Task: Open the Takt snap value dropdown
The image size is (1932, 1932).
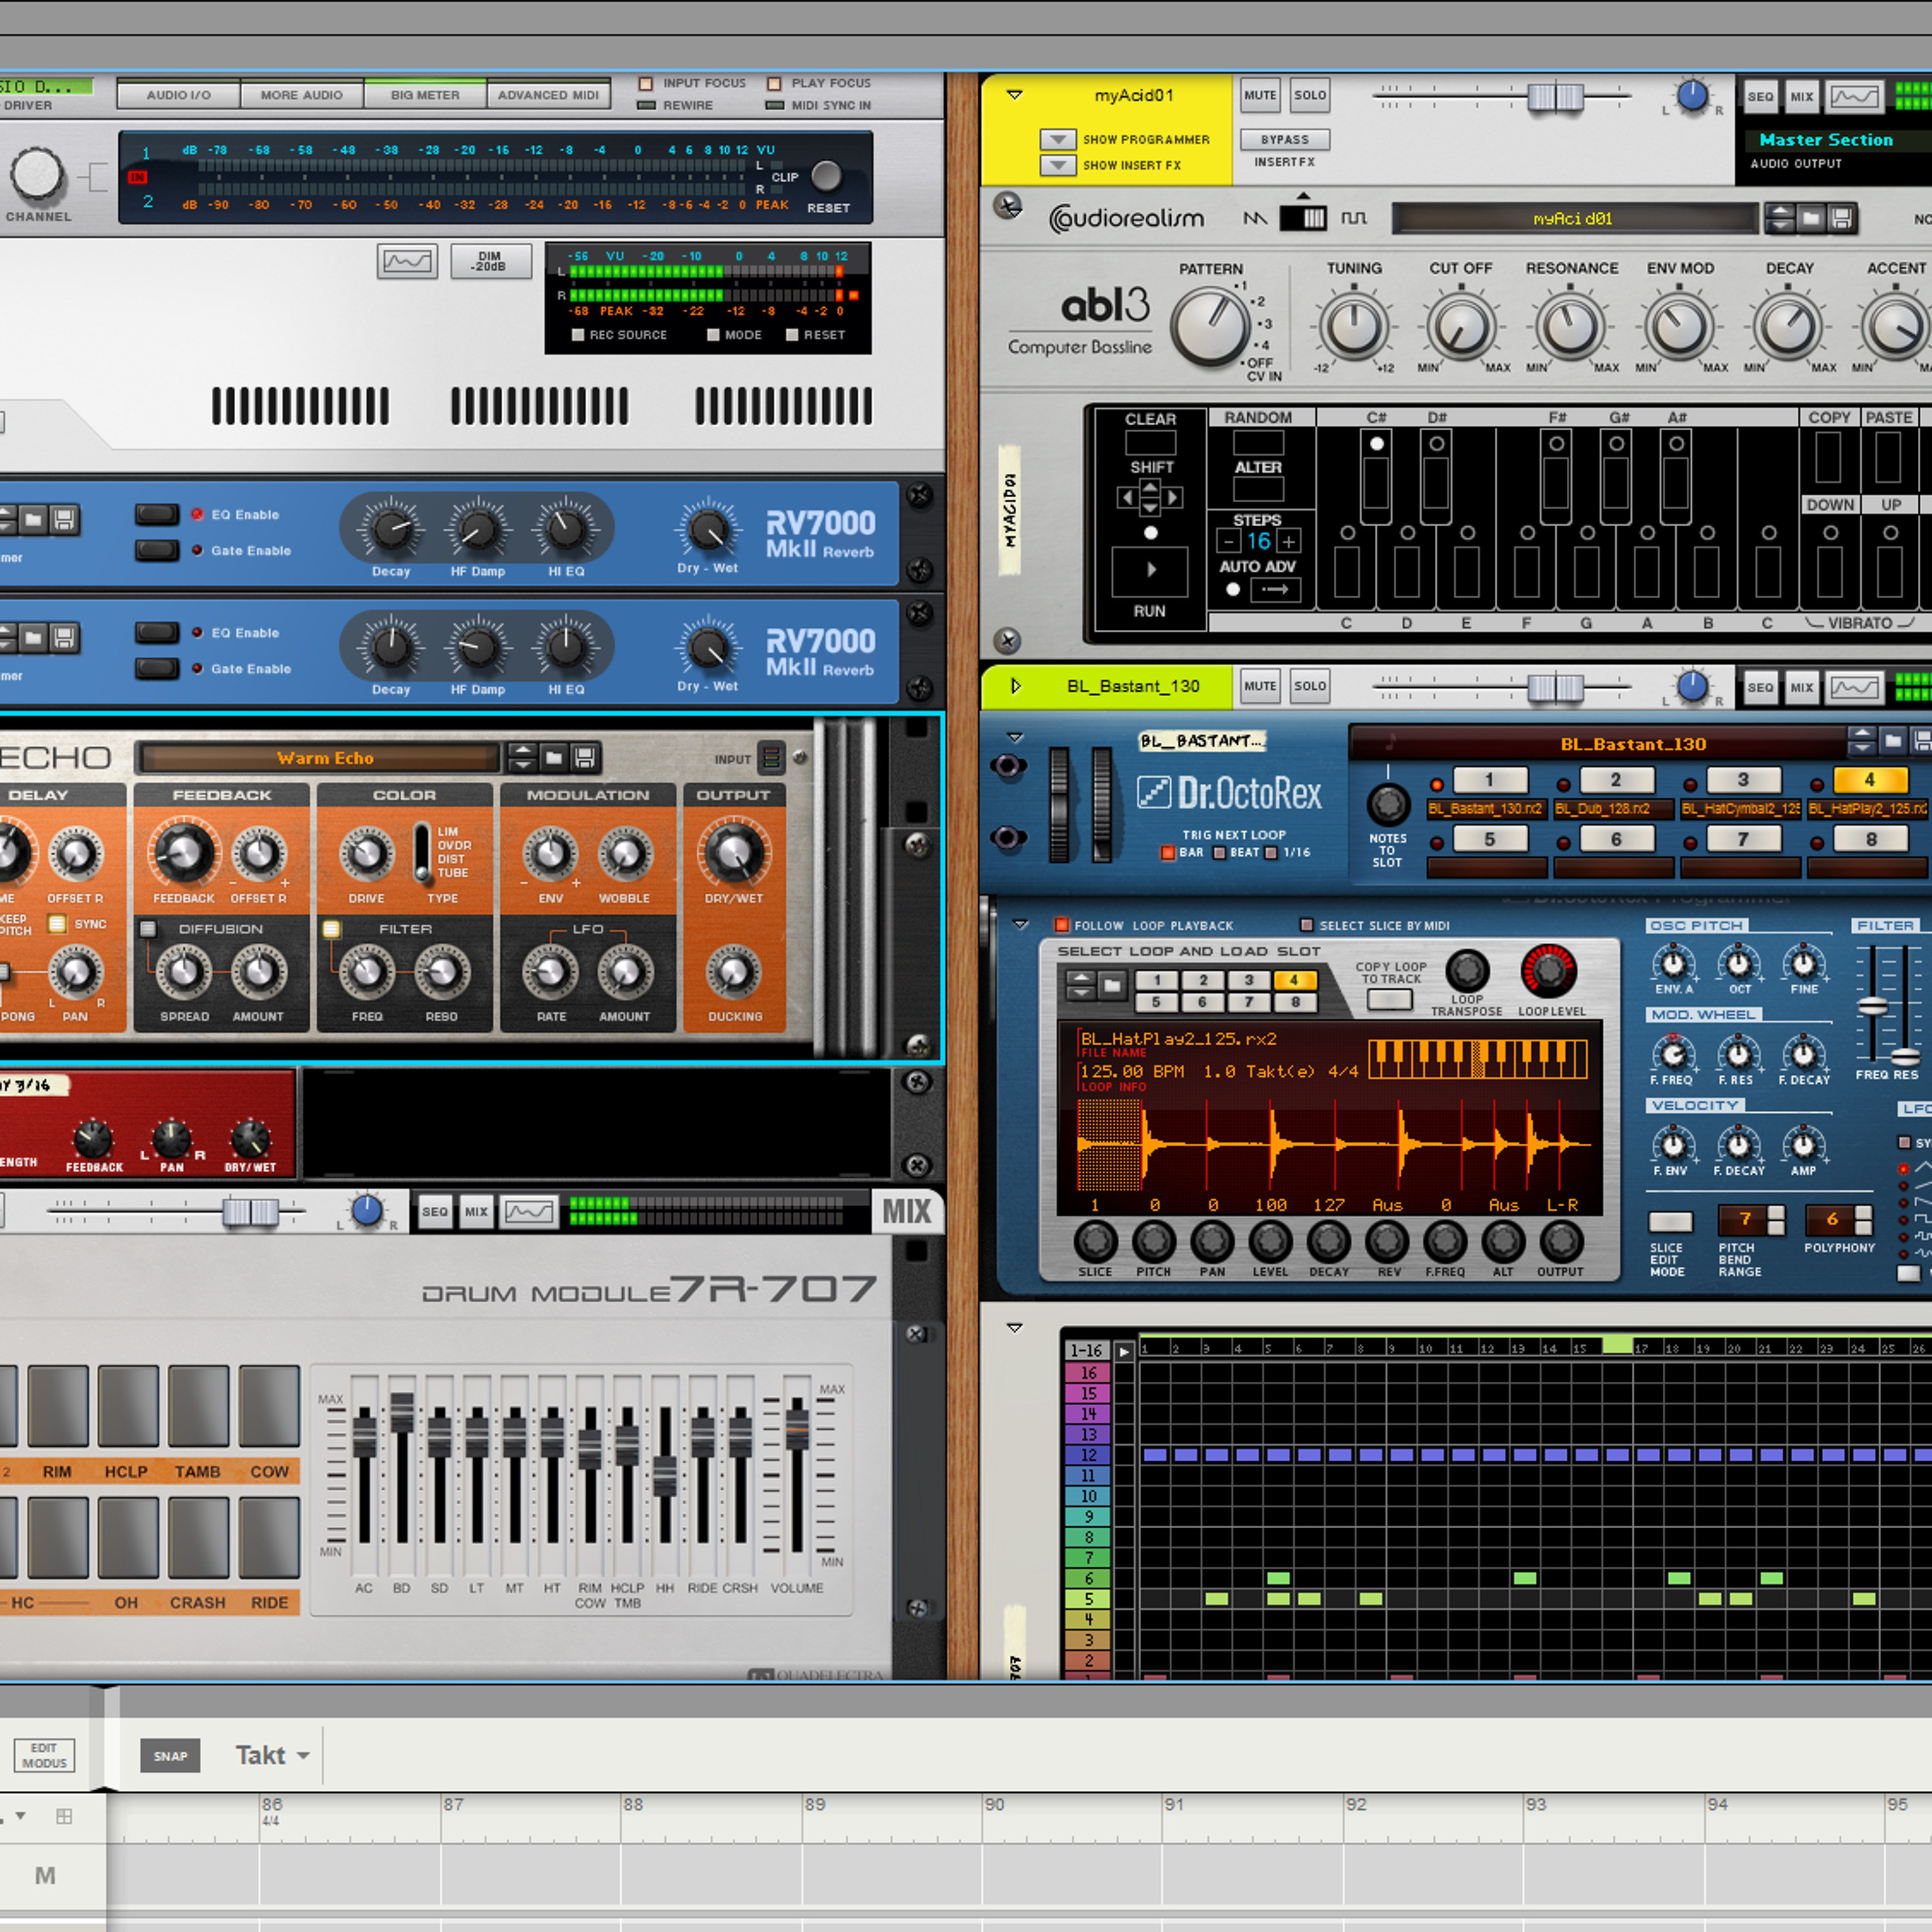Action: point(272,1755)
